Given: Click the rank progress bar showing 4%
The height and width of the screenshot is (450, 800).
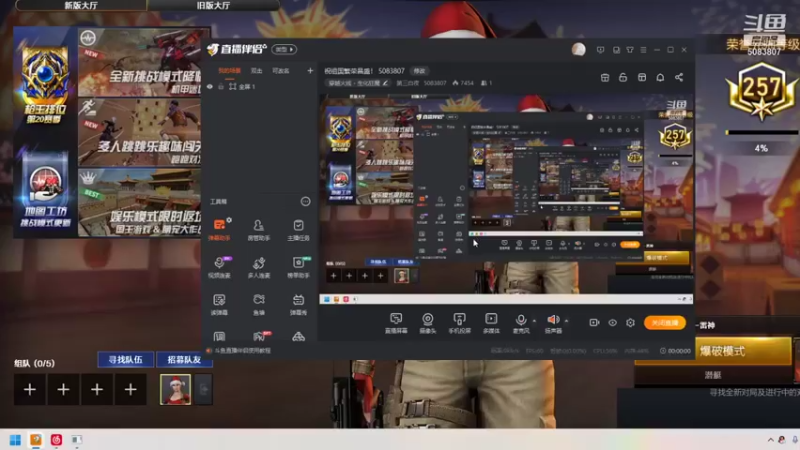Looking at the screenshot, I should (761, 133).
